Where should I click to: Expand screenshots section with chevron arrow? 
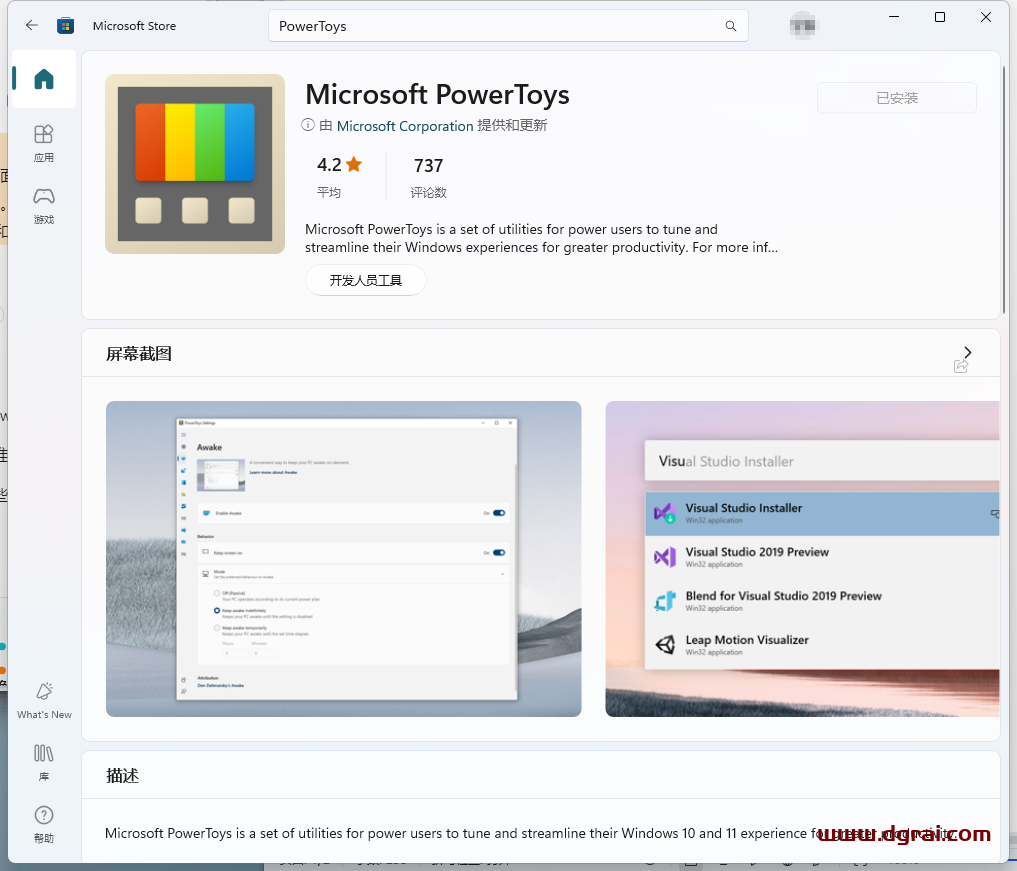point(968,352)
